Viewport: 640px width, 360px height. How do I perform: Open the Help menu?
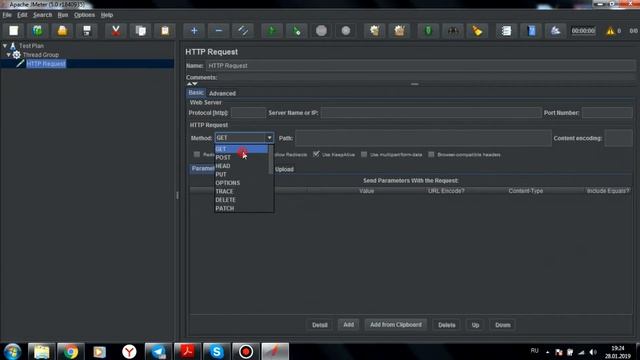[107, 15]
